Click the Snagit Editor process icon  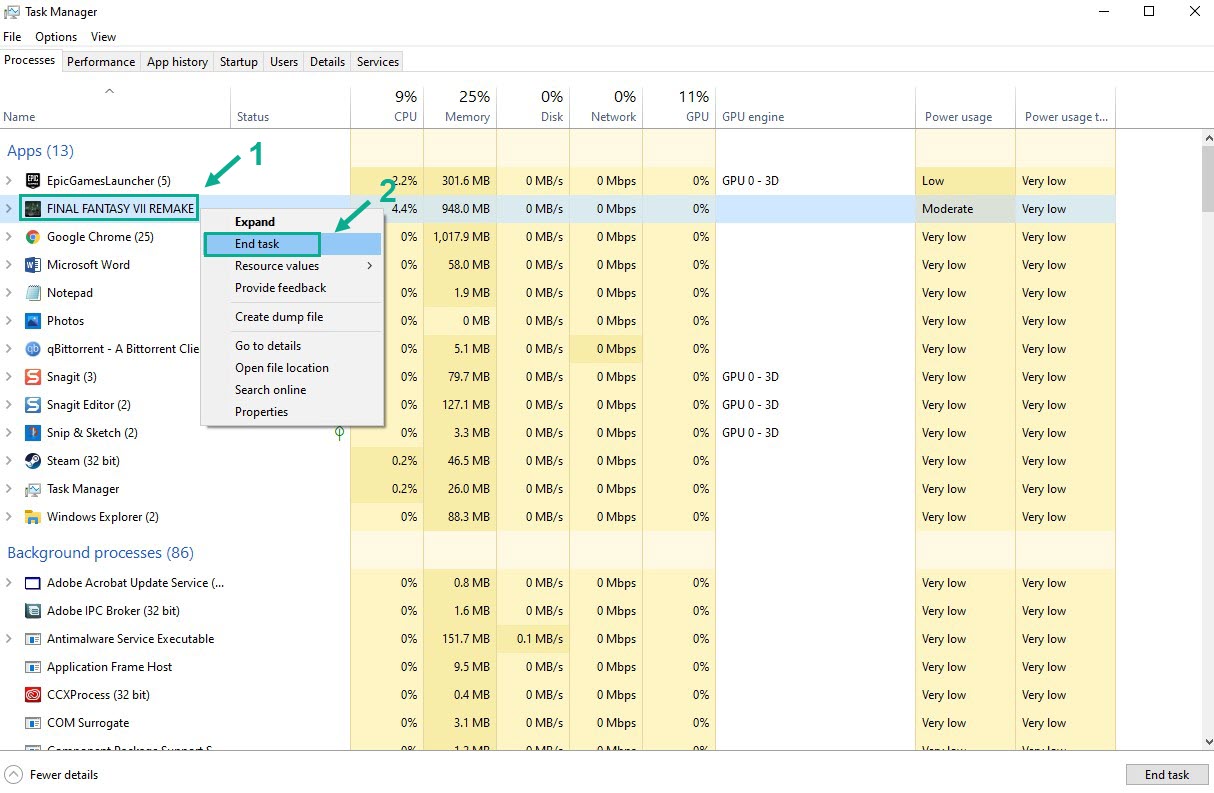pyautogui.click(x=32, y=405)
